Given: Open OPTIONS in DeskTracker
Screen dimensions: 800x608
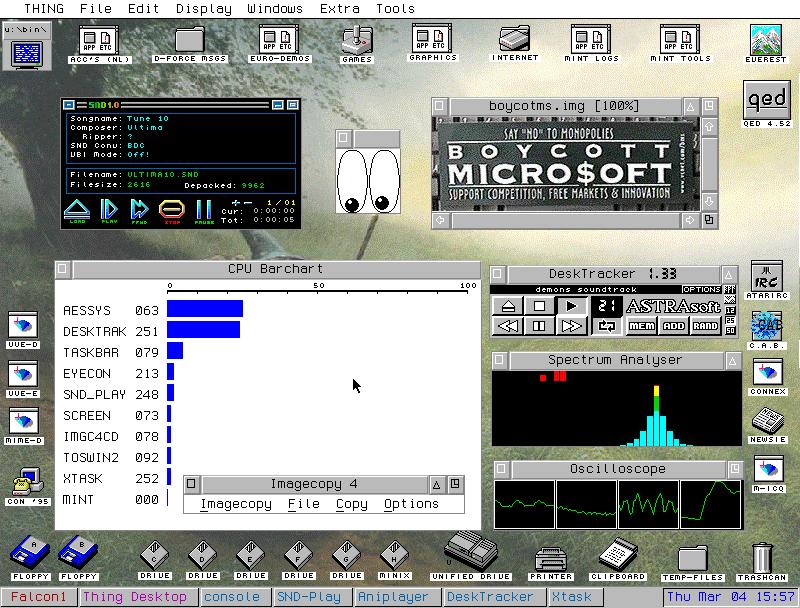Looking at the screenshot, I should [x=702, y=289].
